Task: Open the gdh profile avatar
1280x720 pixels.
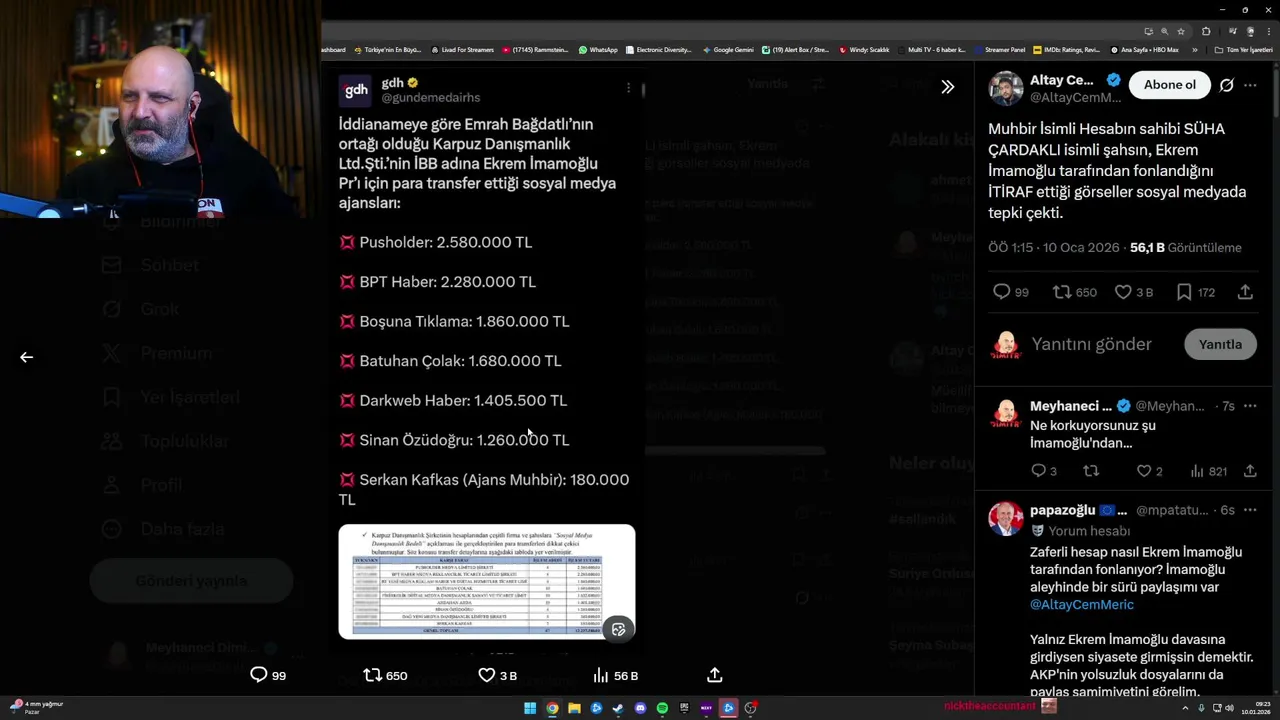Action: click(356, 90)
